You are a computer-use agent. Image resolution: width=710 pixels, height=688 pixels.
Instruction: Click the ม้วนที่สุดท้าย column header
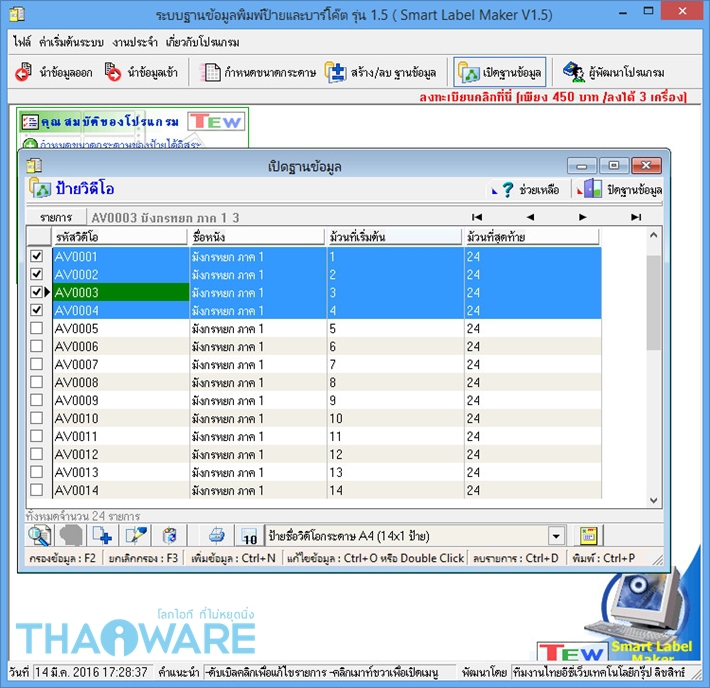(x=532, y=236)
